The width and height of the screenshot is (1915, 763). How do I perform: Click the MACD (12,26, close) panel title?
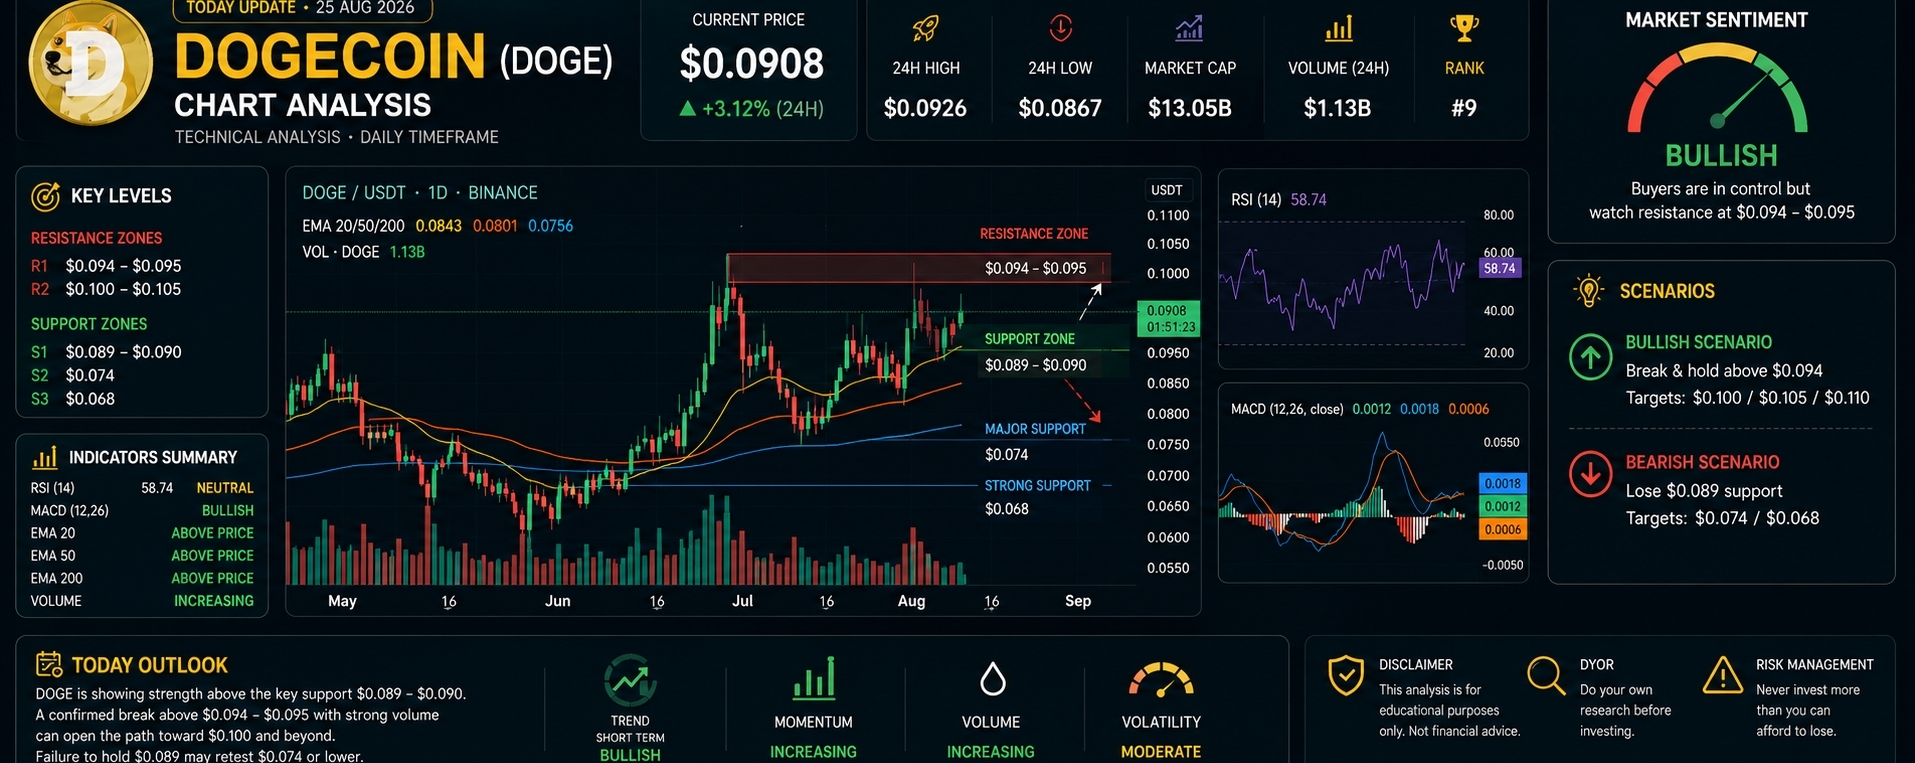tap(1287, 409)
